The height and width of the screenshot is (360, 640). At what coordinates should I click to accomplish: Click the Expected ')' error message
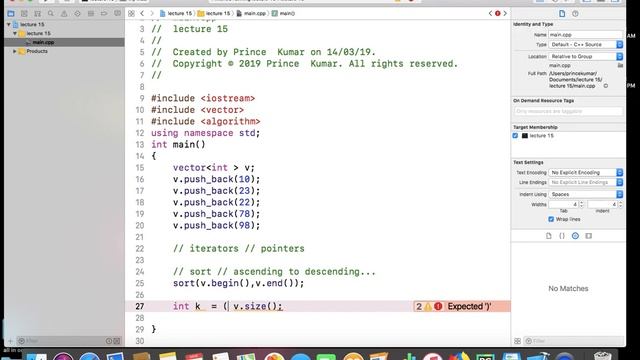pyautogui.click(x=469, y=306)
